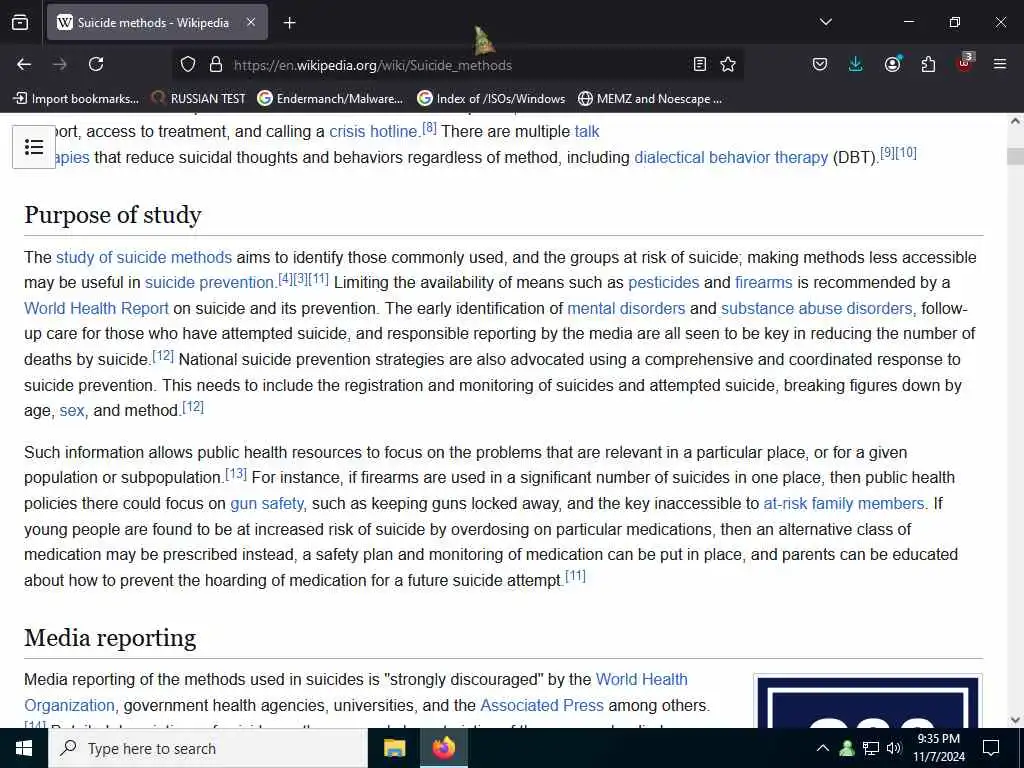1024x768 pixels.
Task: Open the firearms link
Action: pos(763,283)
